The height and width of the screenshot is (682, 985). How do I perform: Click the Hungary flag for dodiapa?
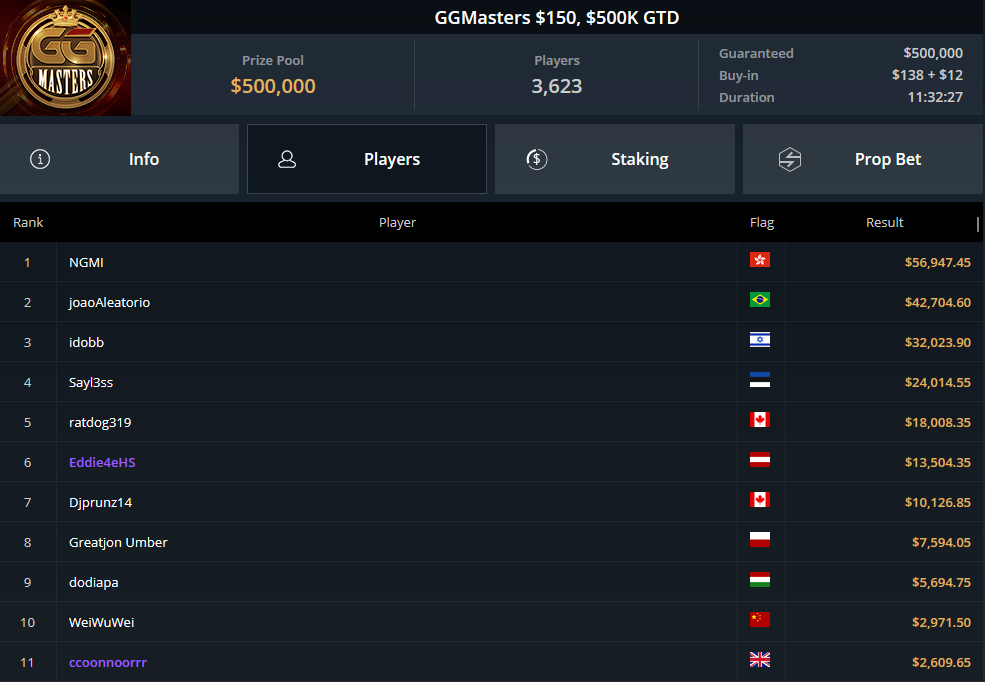[x=759, y=580]
